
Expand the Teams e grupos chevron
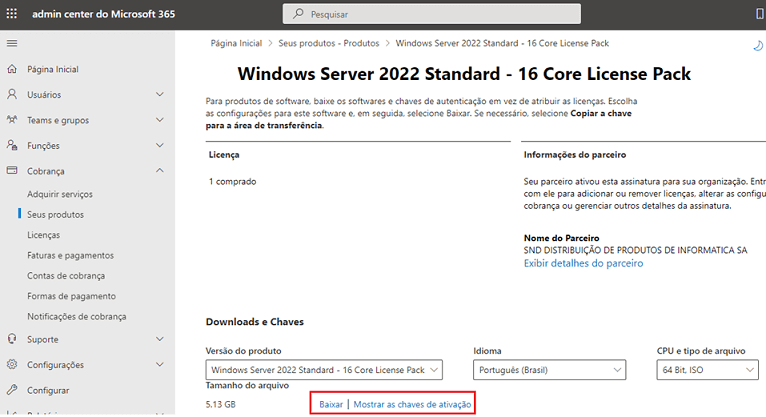(x=159, y=120)
